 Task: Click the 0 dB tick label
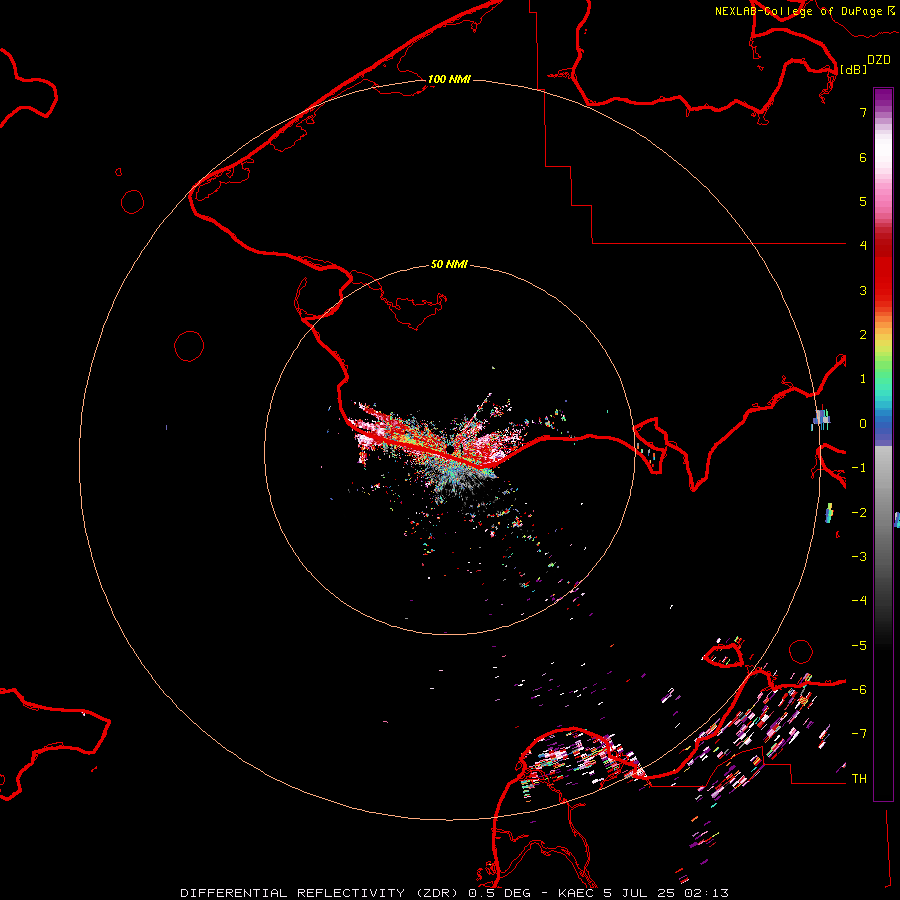863,424
